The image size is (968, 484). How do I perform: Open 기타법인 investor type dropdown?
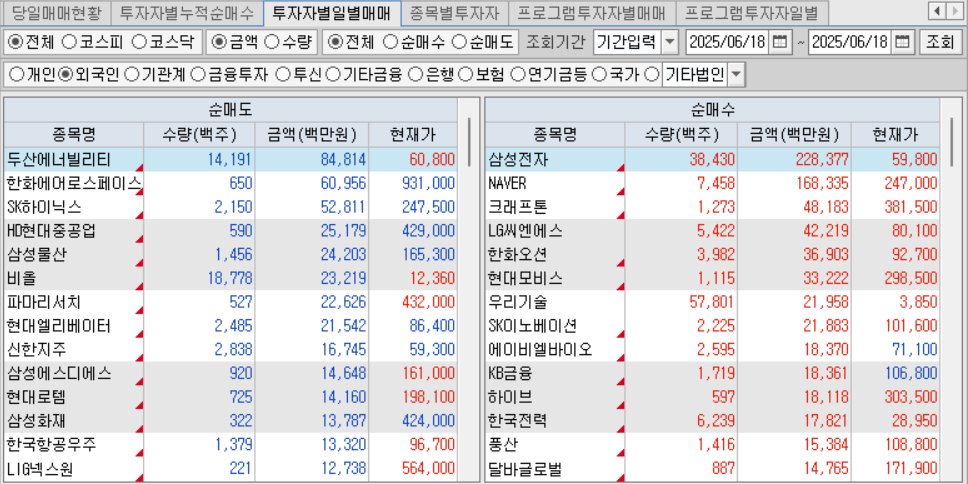pos(736,75)
